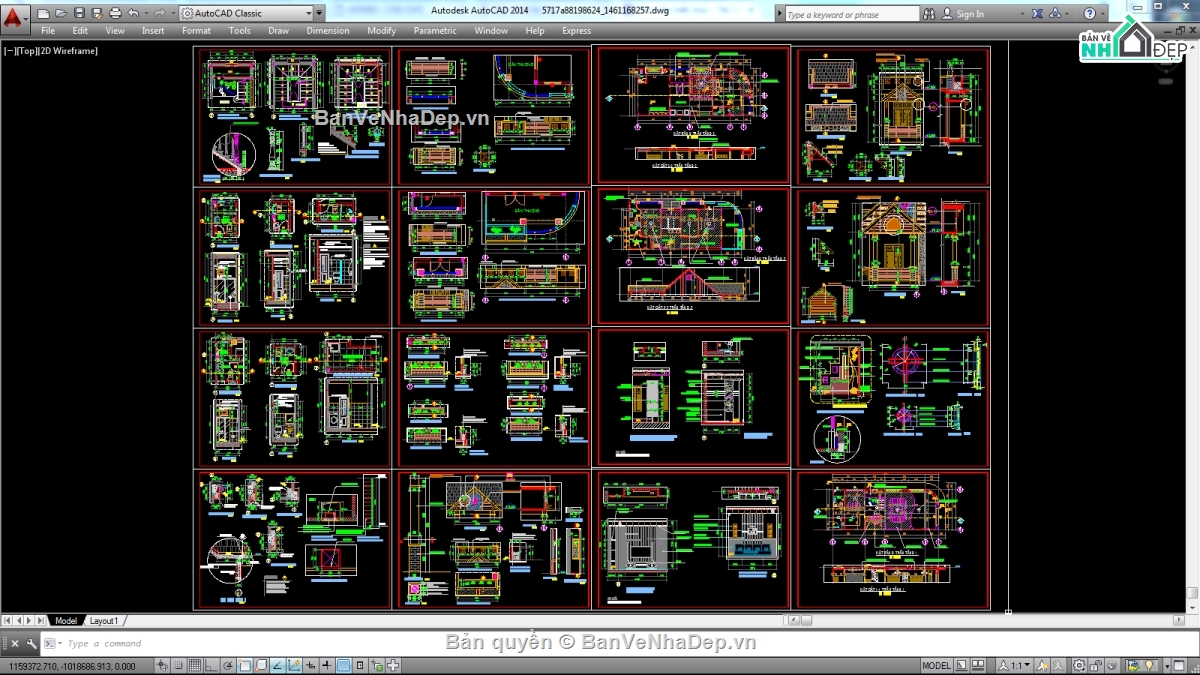
Task: Save the drawing with the Save icon
Action: click(79, 13)
